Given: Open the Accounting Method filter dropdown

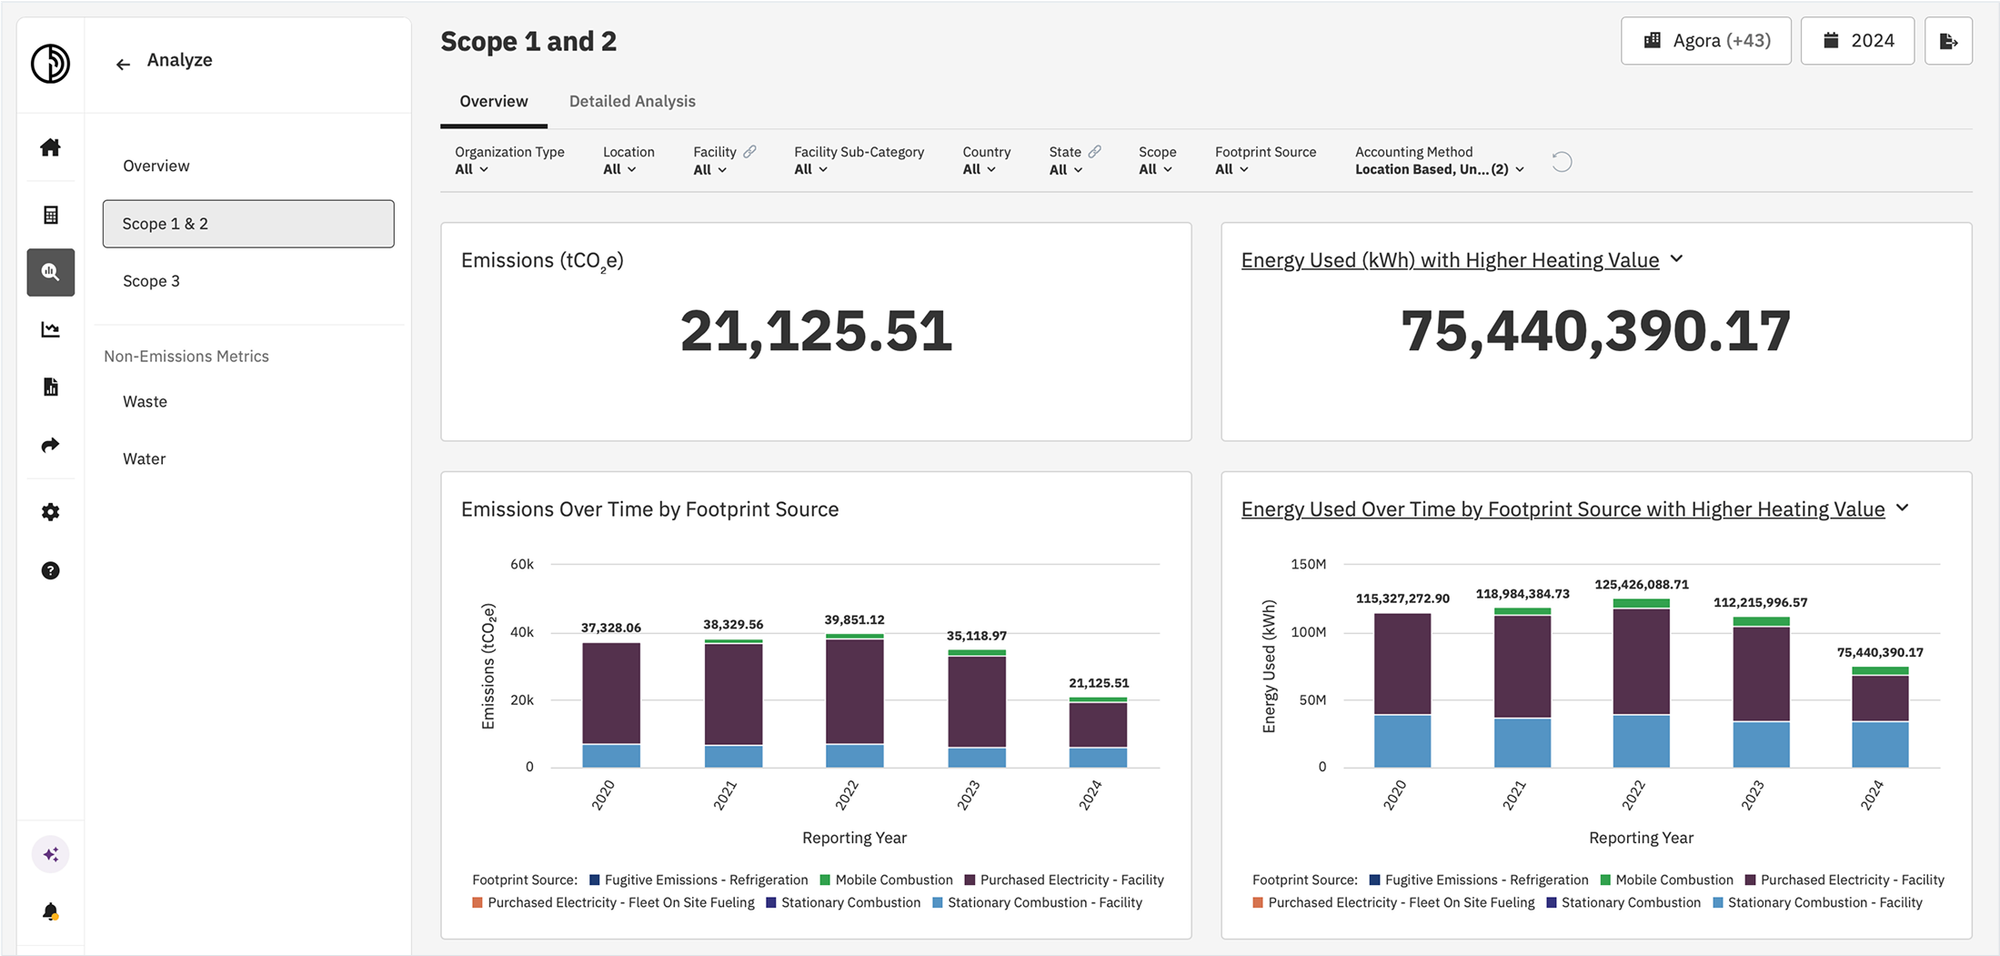Looking at the screenshot, I should pos(1438,169).
